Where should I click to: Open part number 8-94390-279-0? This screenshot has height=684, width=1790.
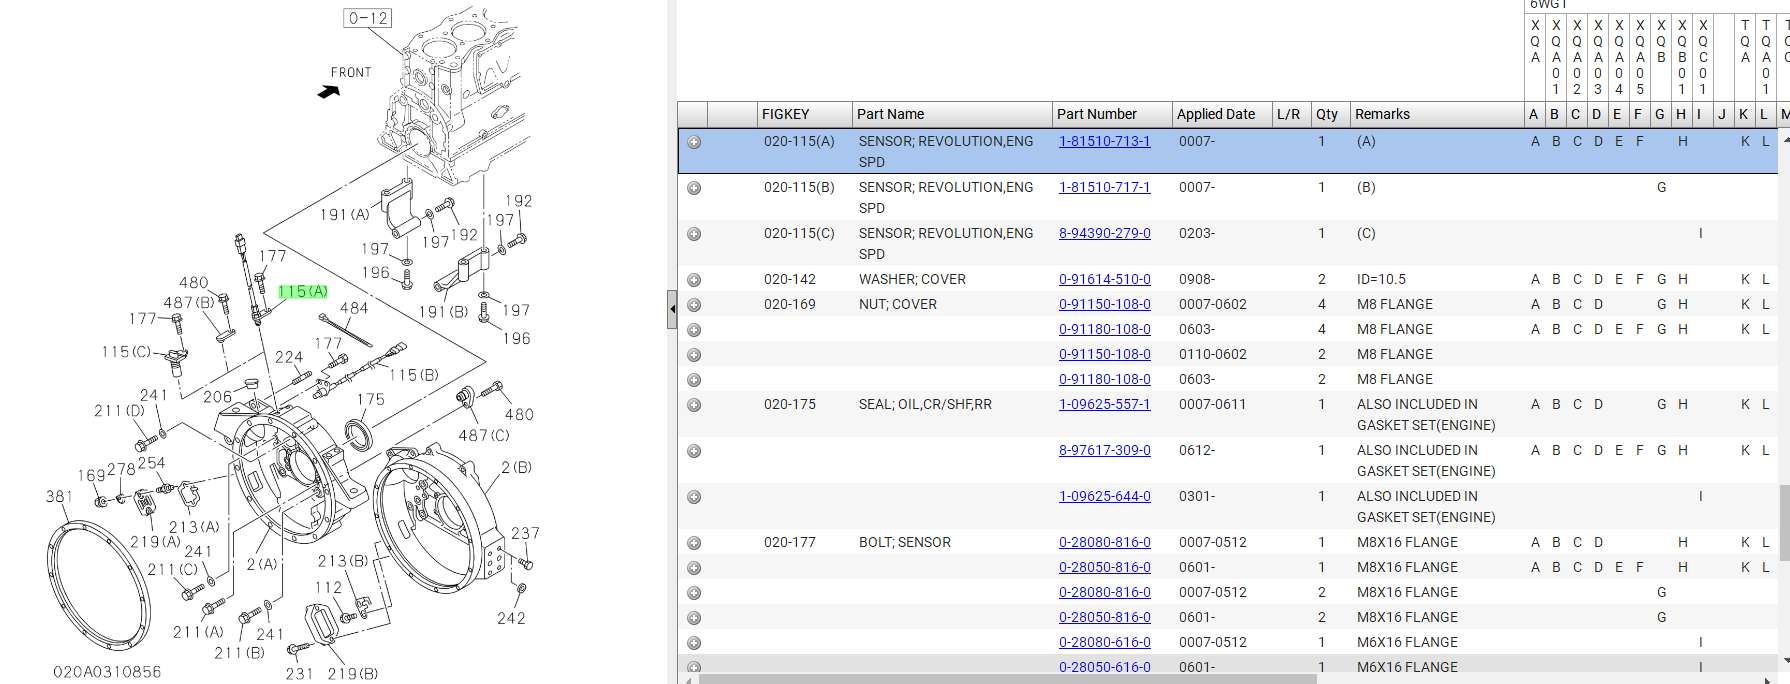pyautogui.click(x=1104, y=233)
